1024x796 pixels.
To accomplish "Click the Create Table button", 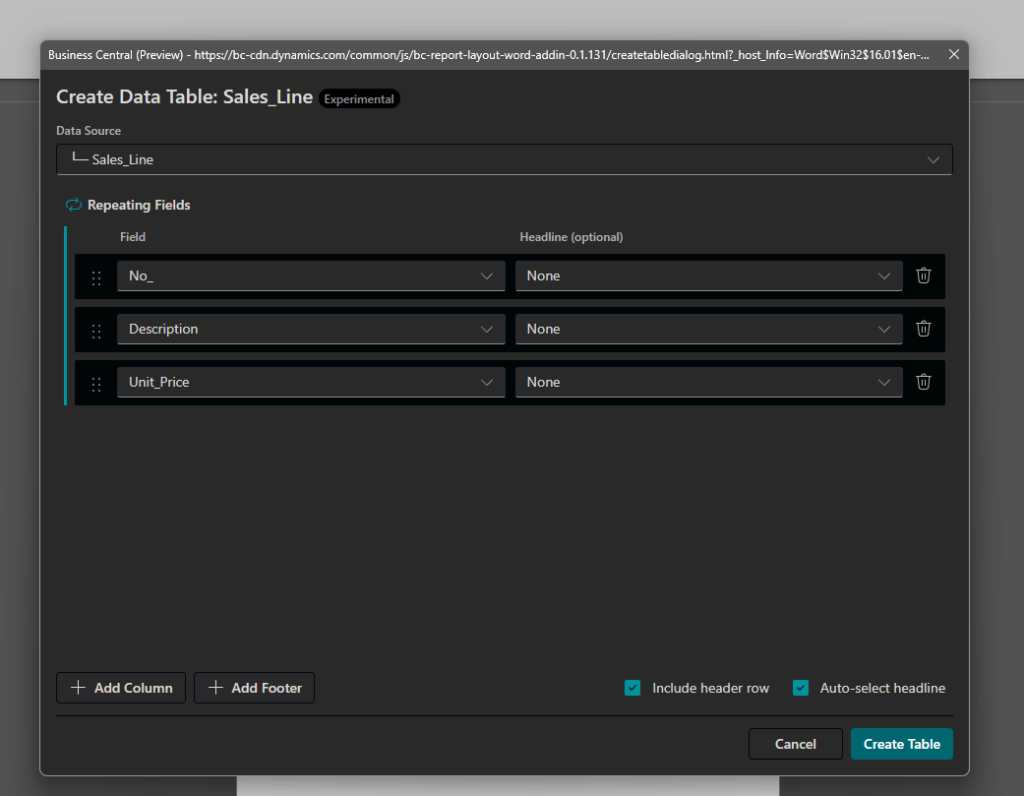I will click(901, 744).
